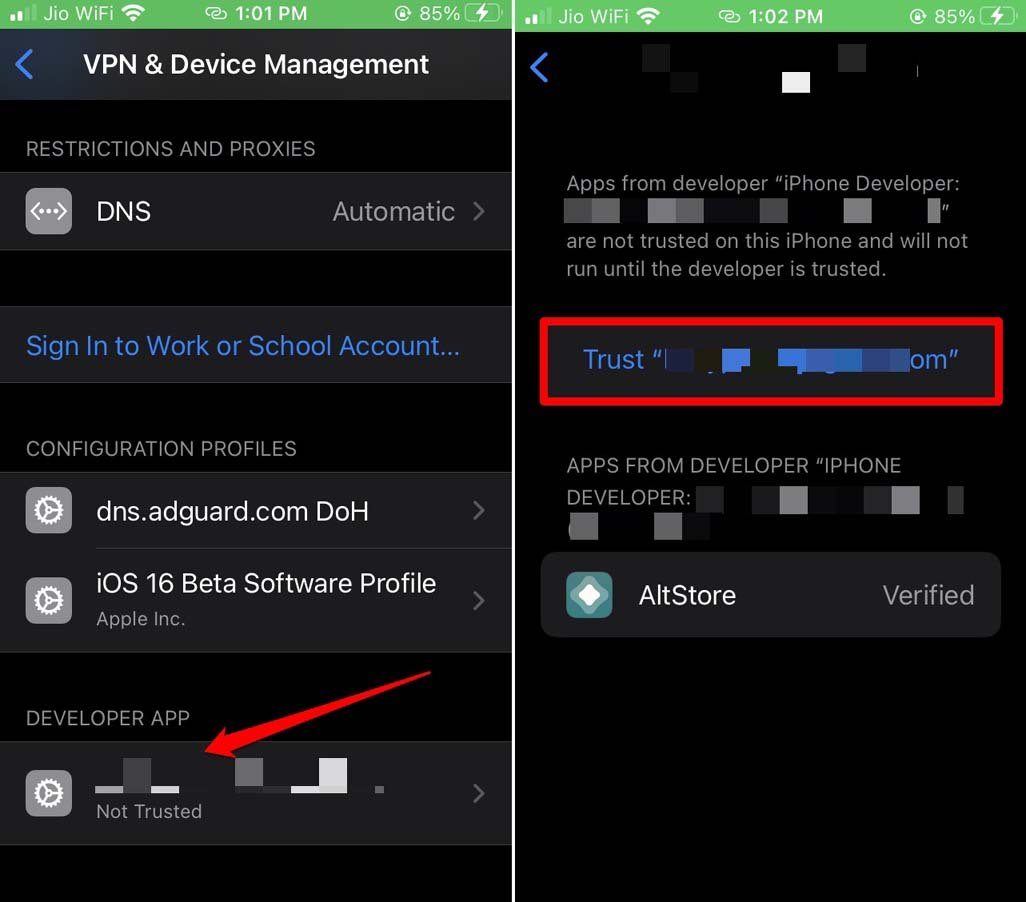This screenshot has width=1026, height=902.
Task: Tap 1:02 PM clock in status bar
Action: [785, 16]
